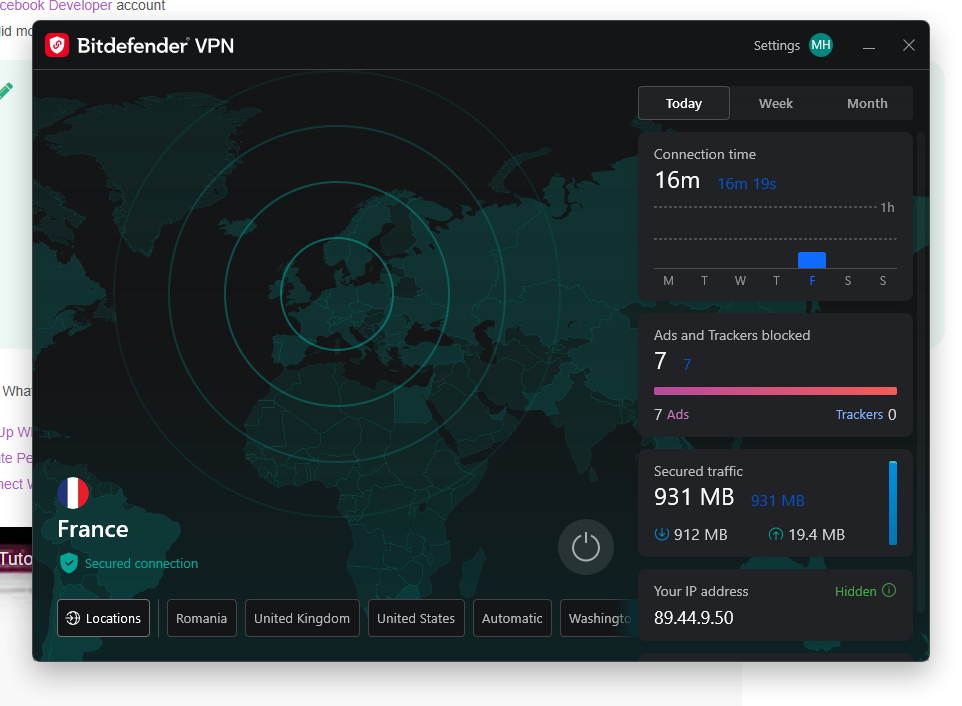Viewport: 962px width, 706px height.
Task: Select the United Kingdom quick location
Action: click(x=302, y=618)
